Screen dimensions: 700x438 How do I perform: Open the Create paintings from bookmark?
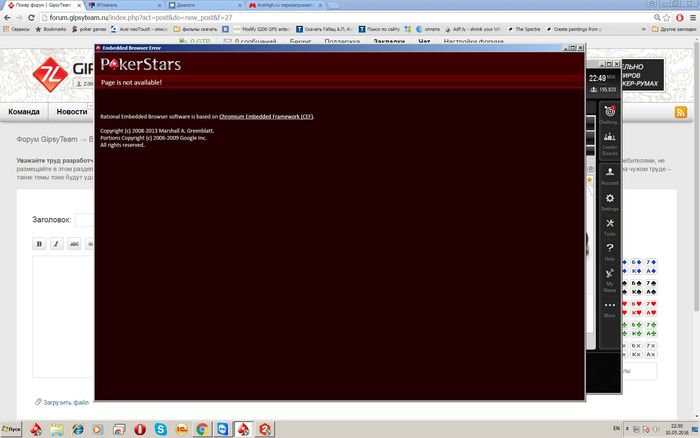tap(574, 29)
